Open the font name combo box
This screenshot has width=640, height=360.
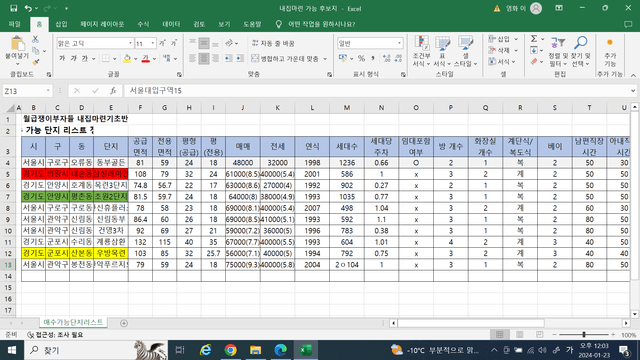click(x=95, y=43)
